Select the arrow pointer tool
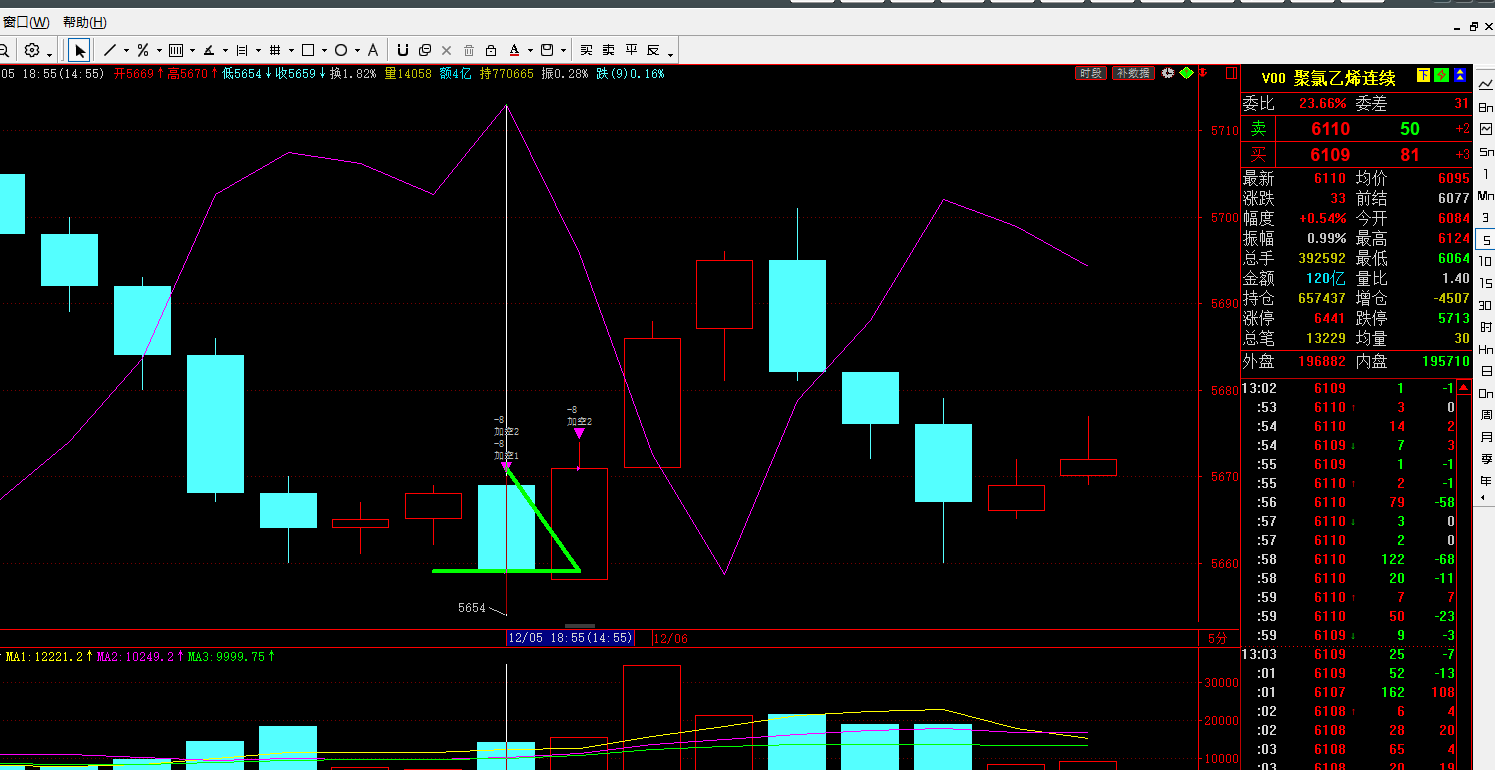The image size is (1495, 770). 80,50
